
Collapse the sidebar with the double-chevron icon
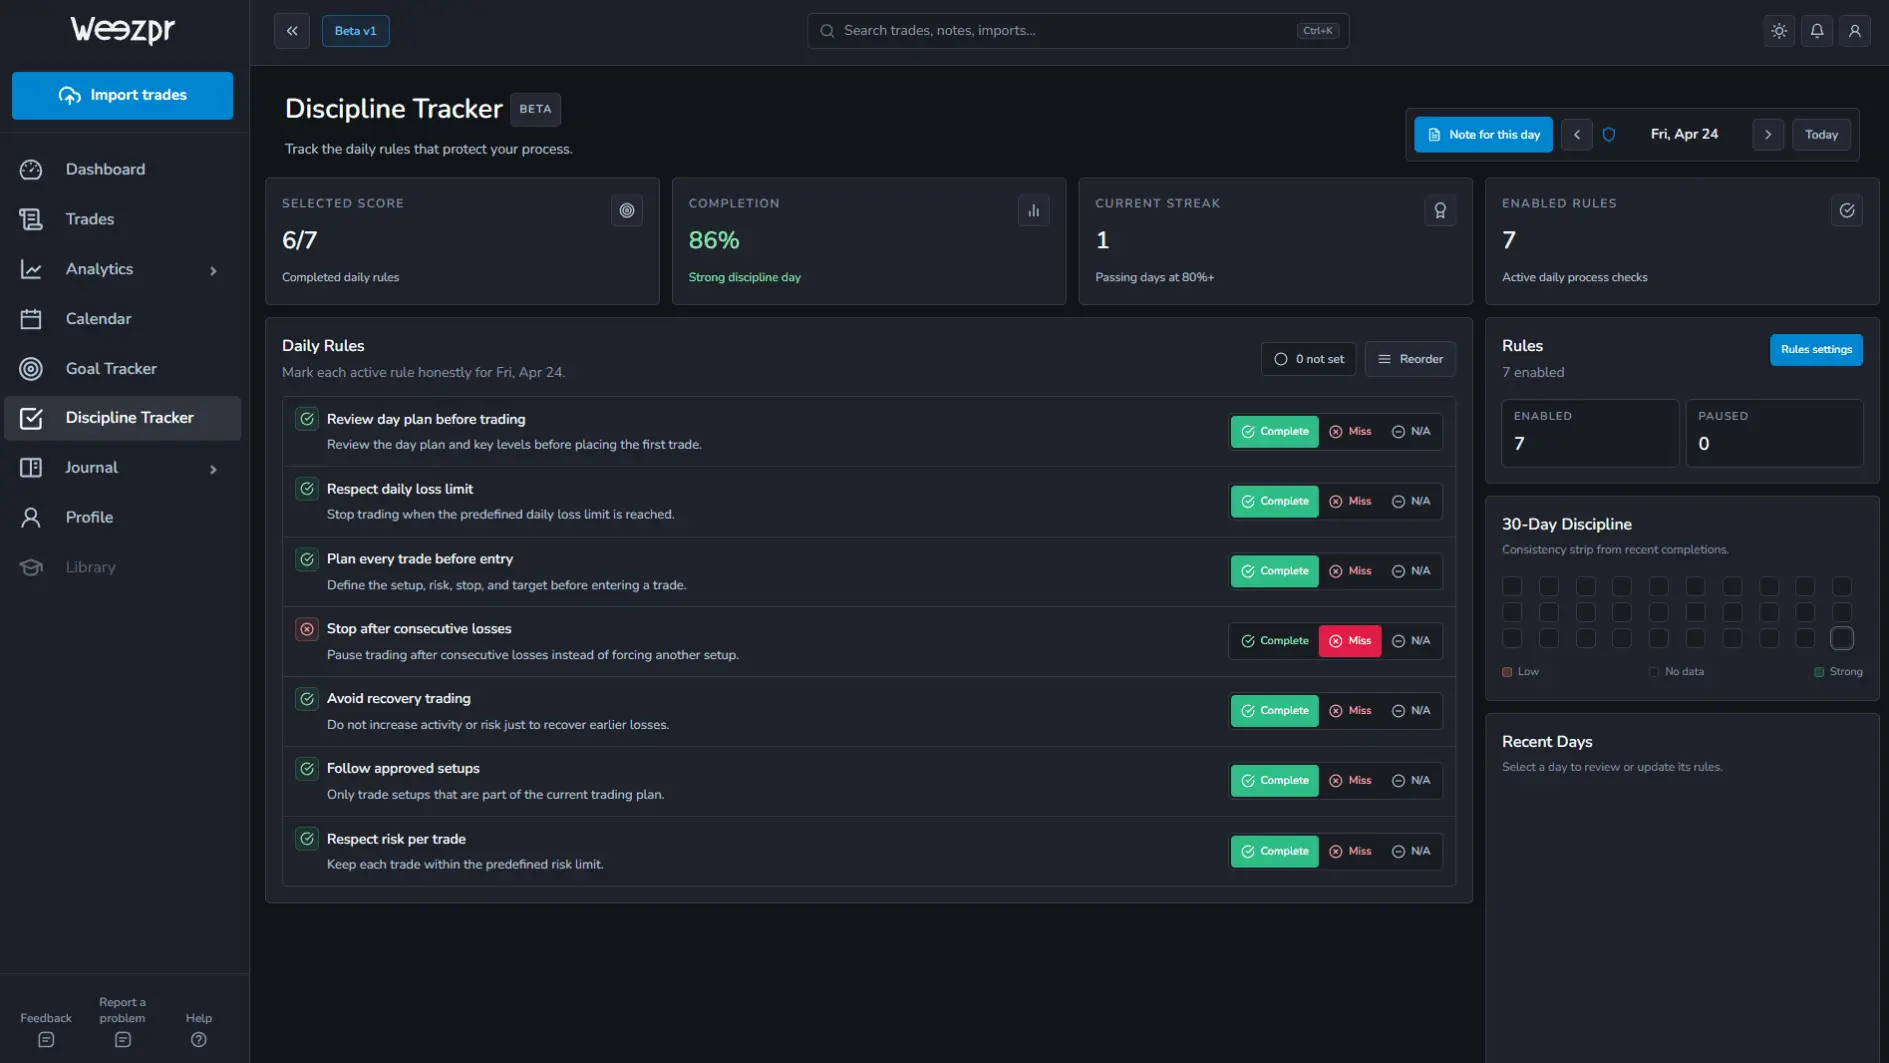click(x=292, y=31)
